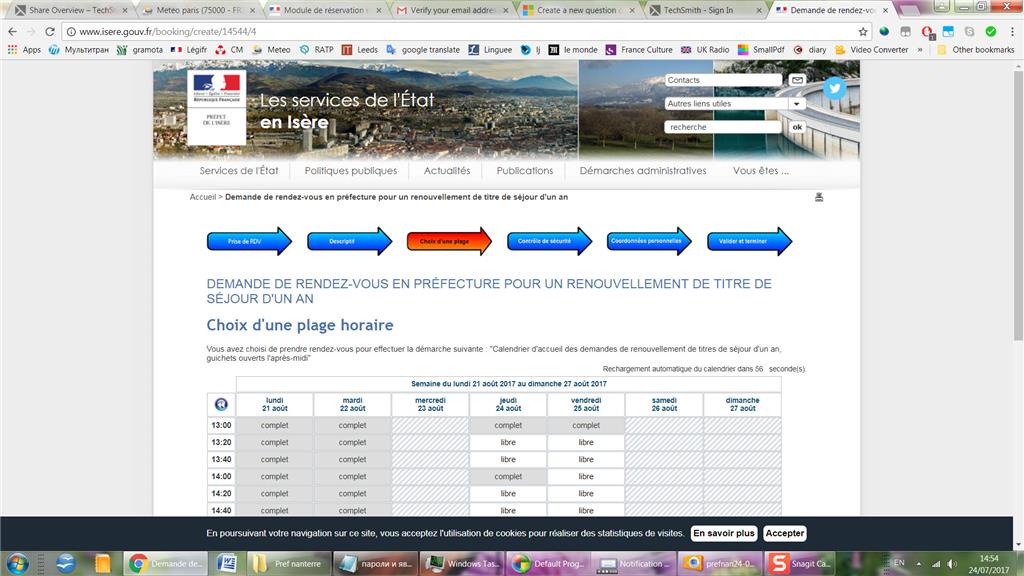Show more bookmarks with the double chevron
The image size is (1024, 576).
[920, 50]
